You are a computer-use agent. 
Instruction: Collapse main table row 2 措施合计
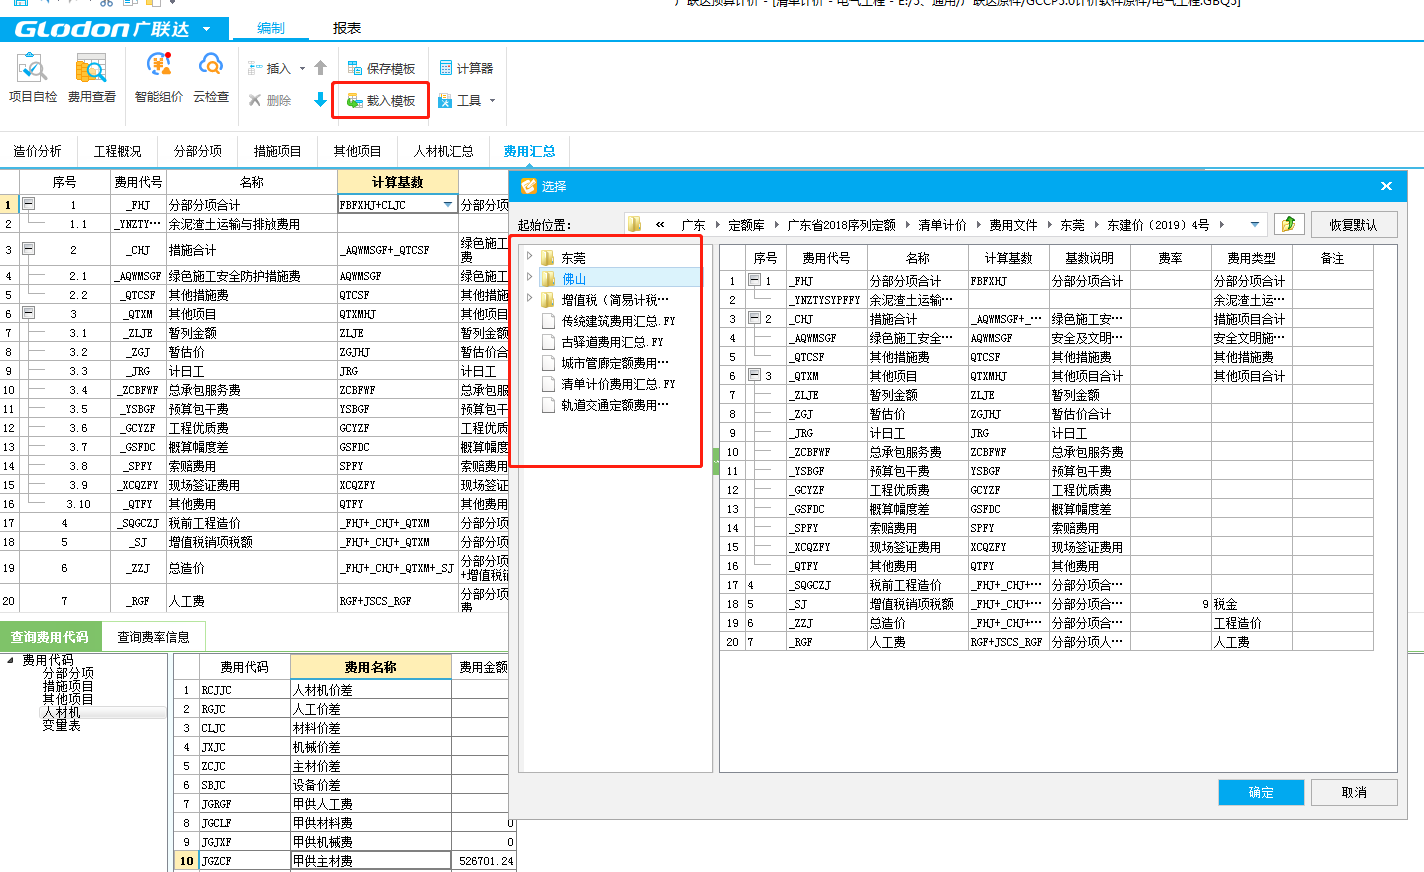tap(28, 249)
